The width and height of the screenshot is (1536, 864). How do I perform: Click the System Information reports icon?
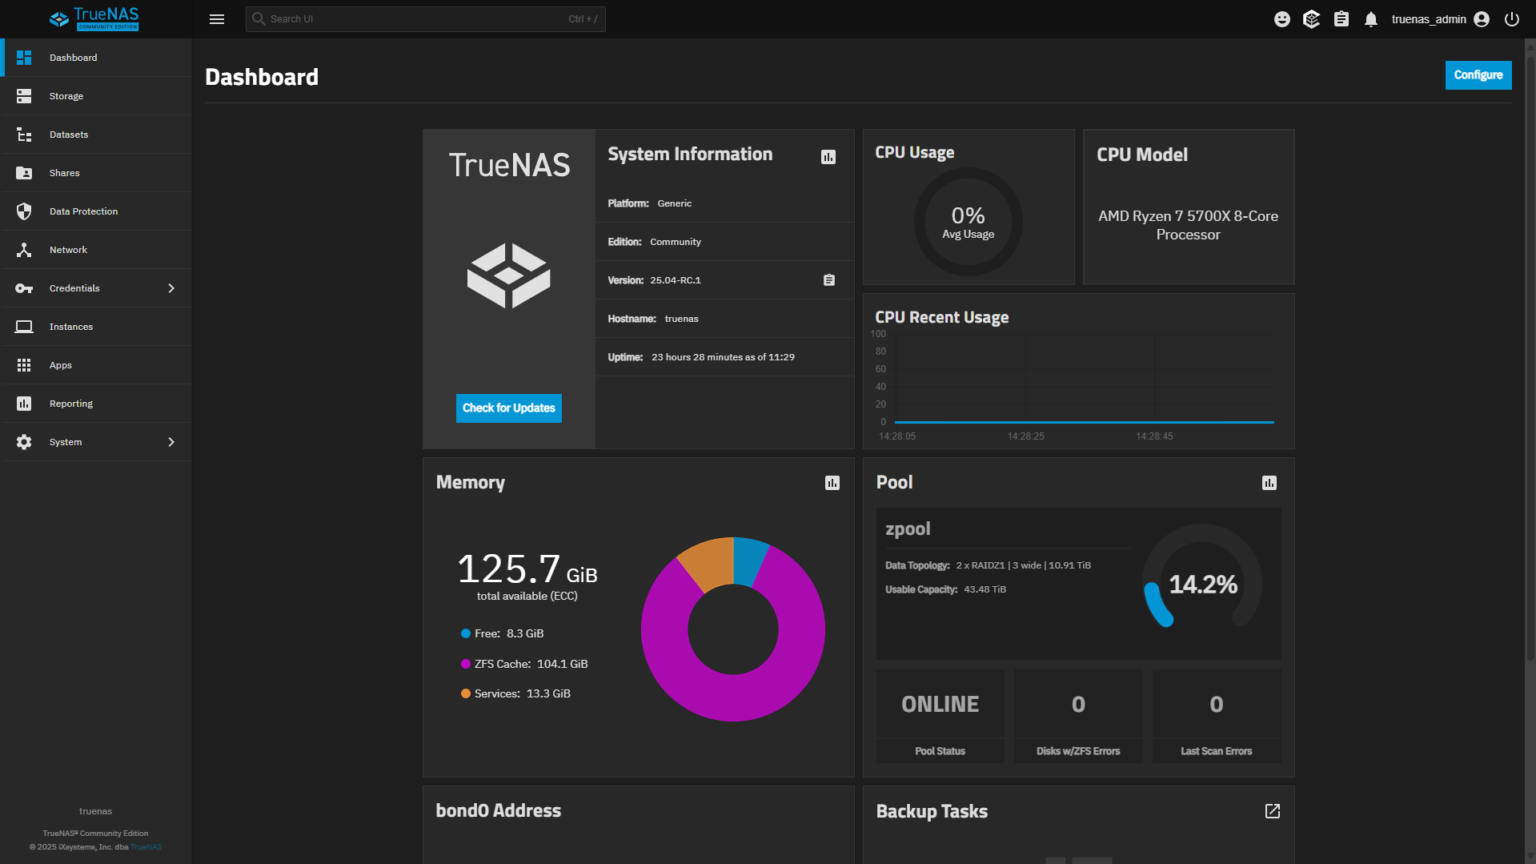tap(828, 156)
